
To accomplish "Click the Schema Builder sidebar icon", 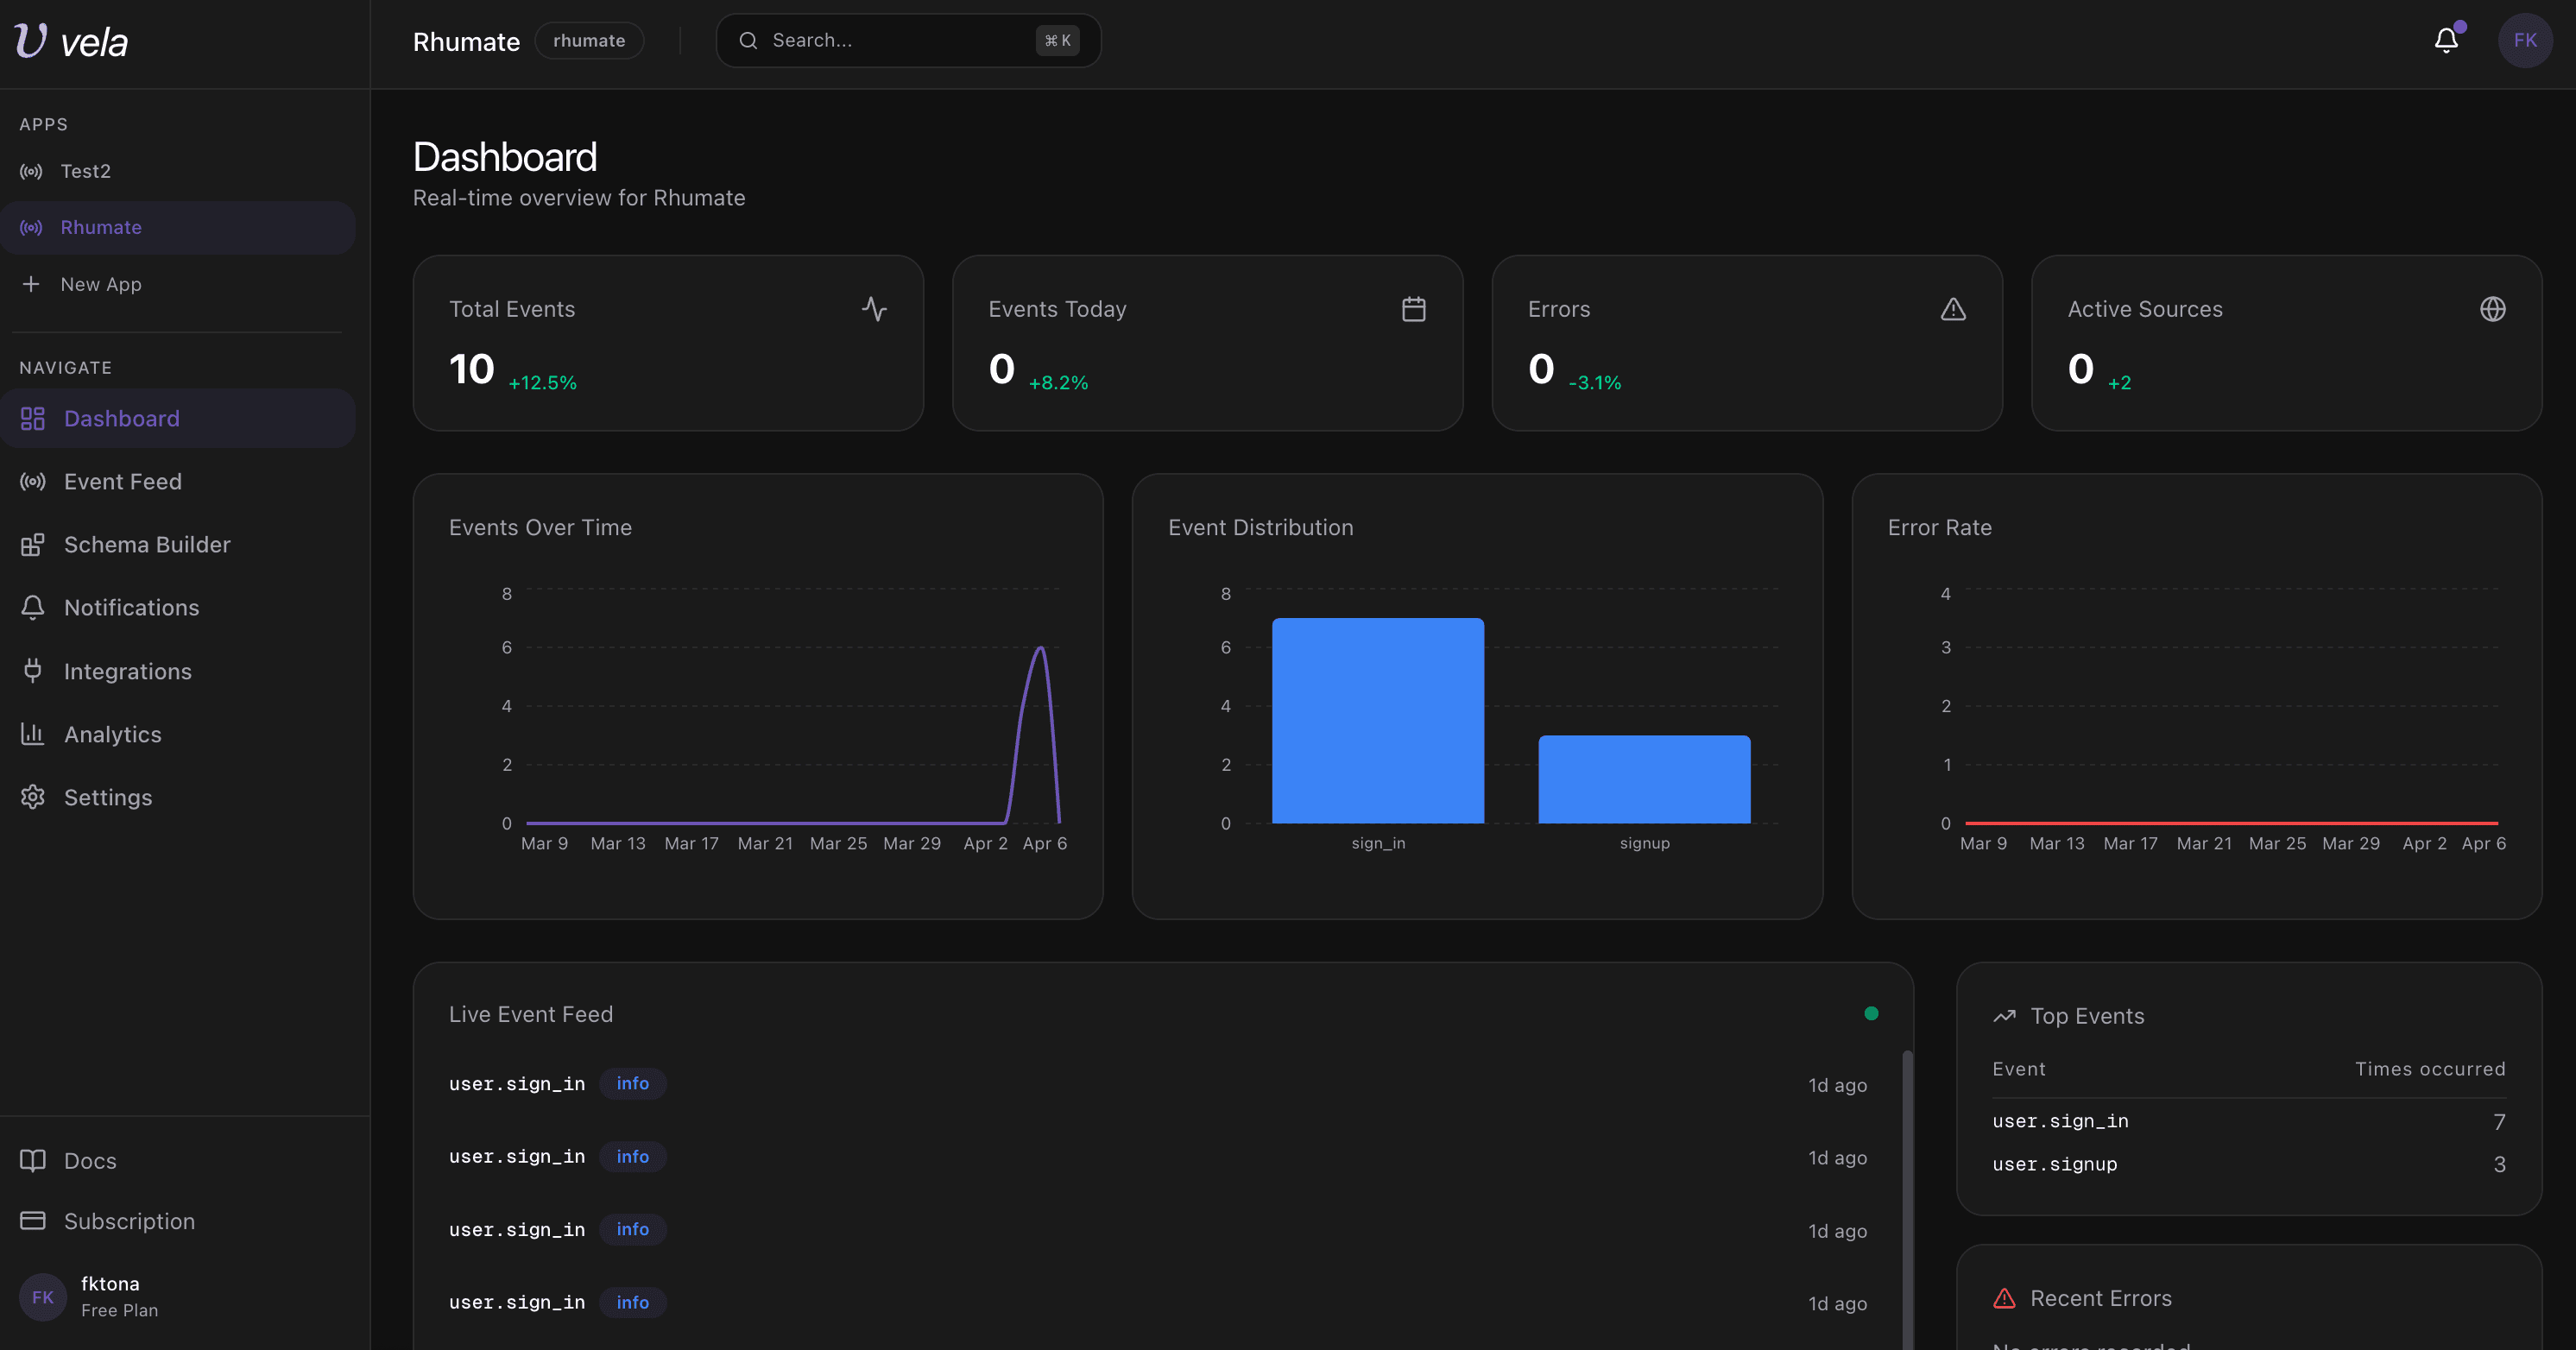I will point(33,544).
